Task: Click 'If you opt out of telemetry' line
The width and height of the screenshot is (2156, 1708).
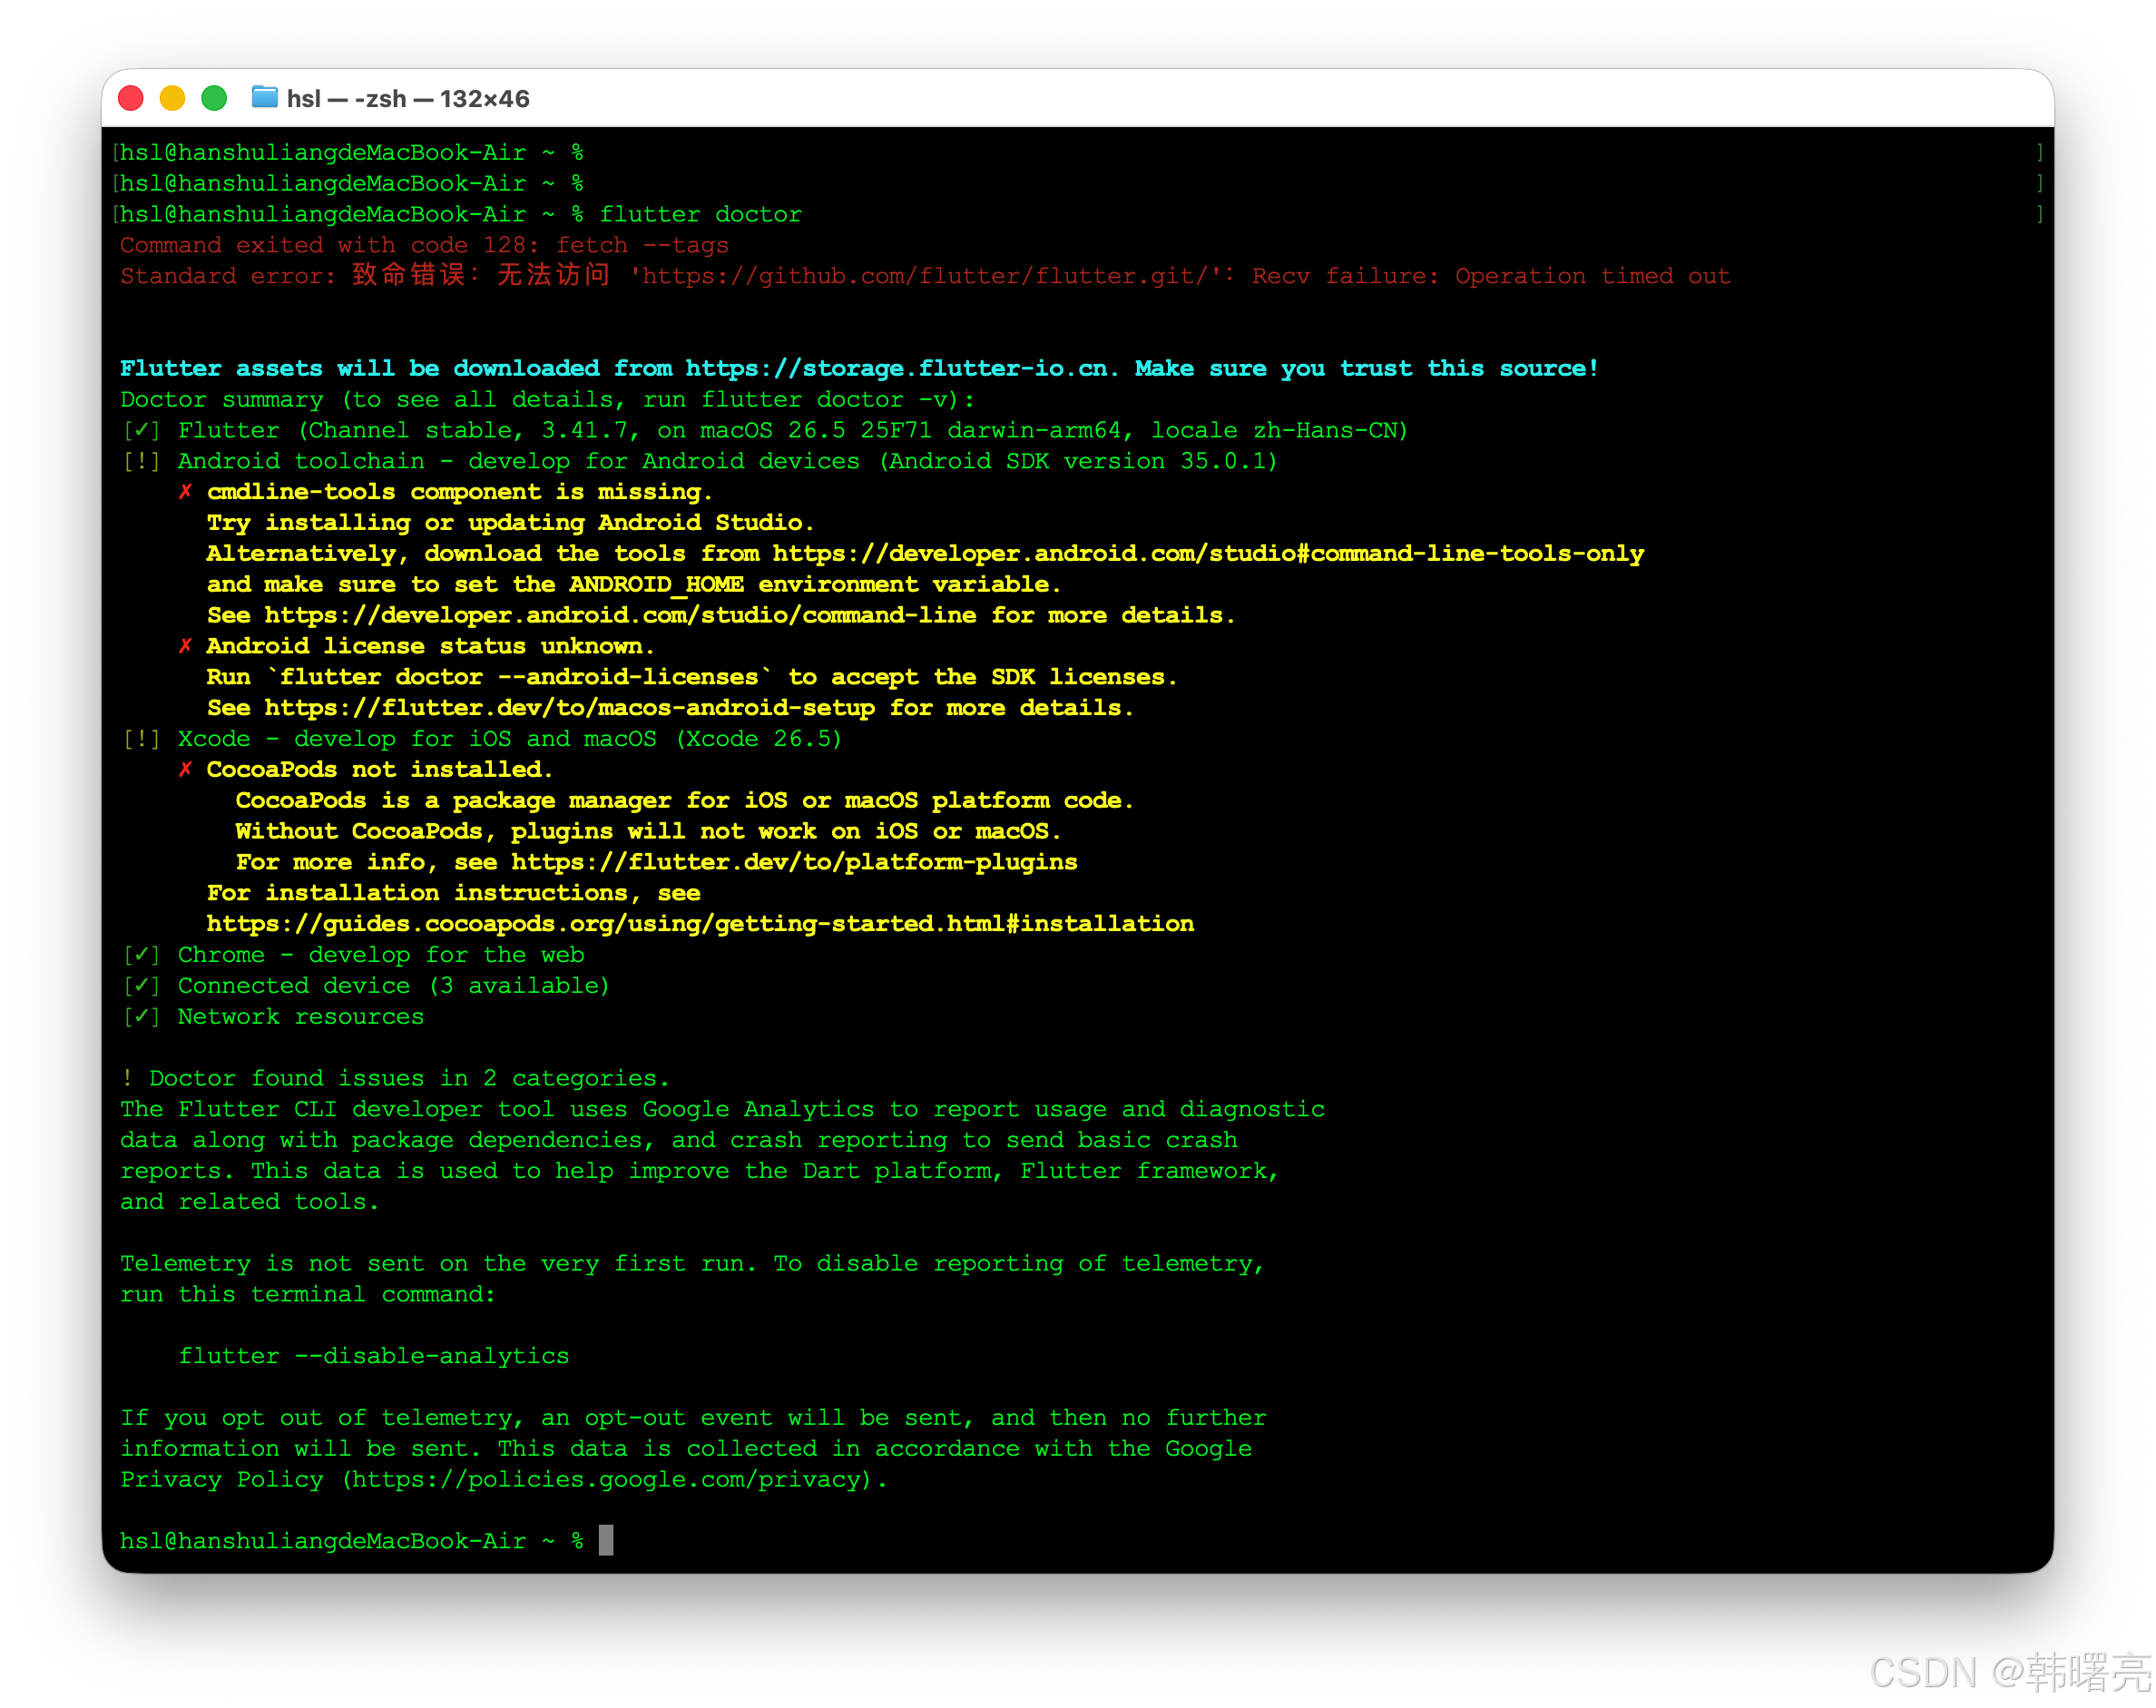Action: (x=694, y=1419)
